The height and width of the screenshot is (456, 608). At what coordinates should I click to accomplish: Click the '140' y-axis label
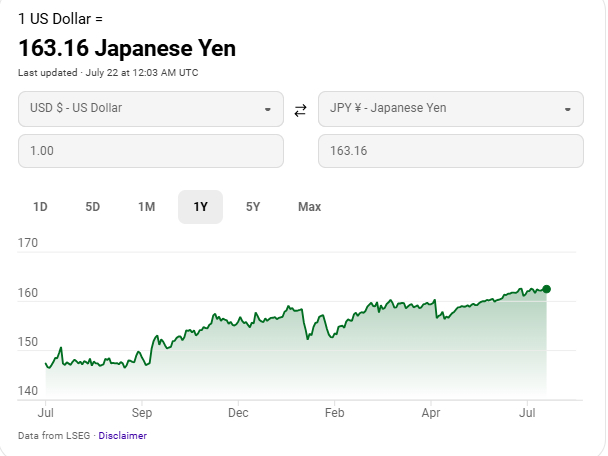(x=28, y=391)
